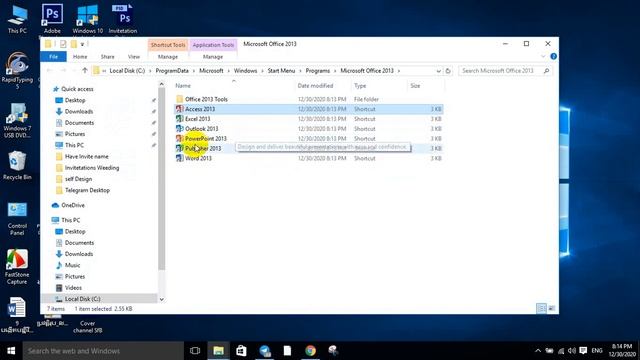This screenshot has width=640, height=360.
Task: Click the Search the web and Windows box
Action: (103, 351)
